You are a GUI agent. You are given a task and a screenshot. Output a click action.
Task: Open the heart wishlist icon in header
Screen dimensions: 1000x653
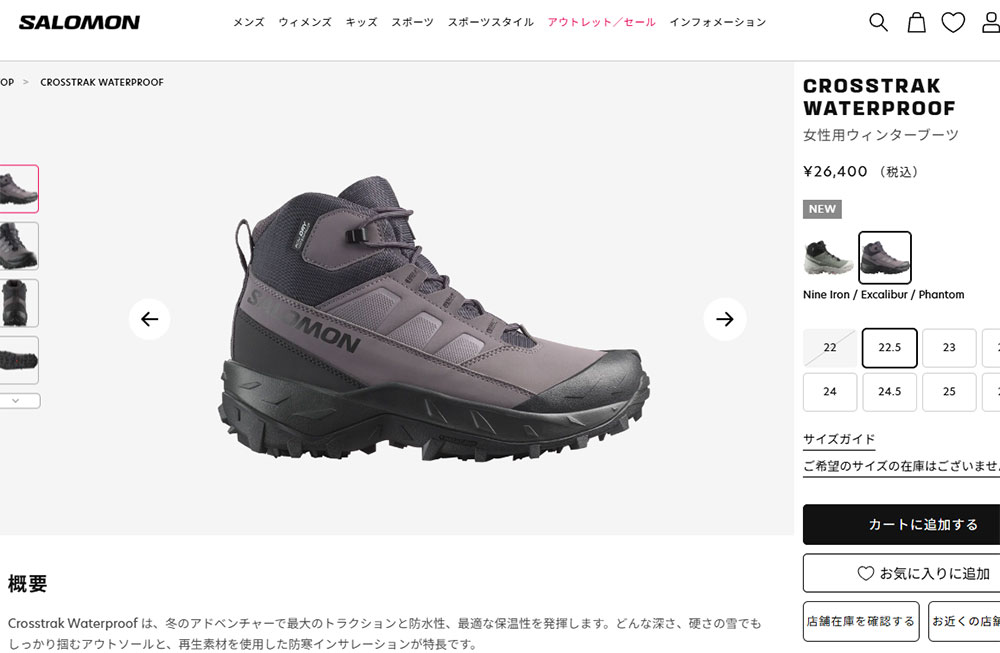pyautogui.click(x=953, y=22)
